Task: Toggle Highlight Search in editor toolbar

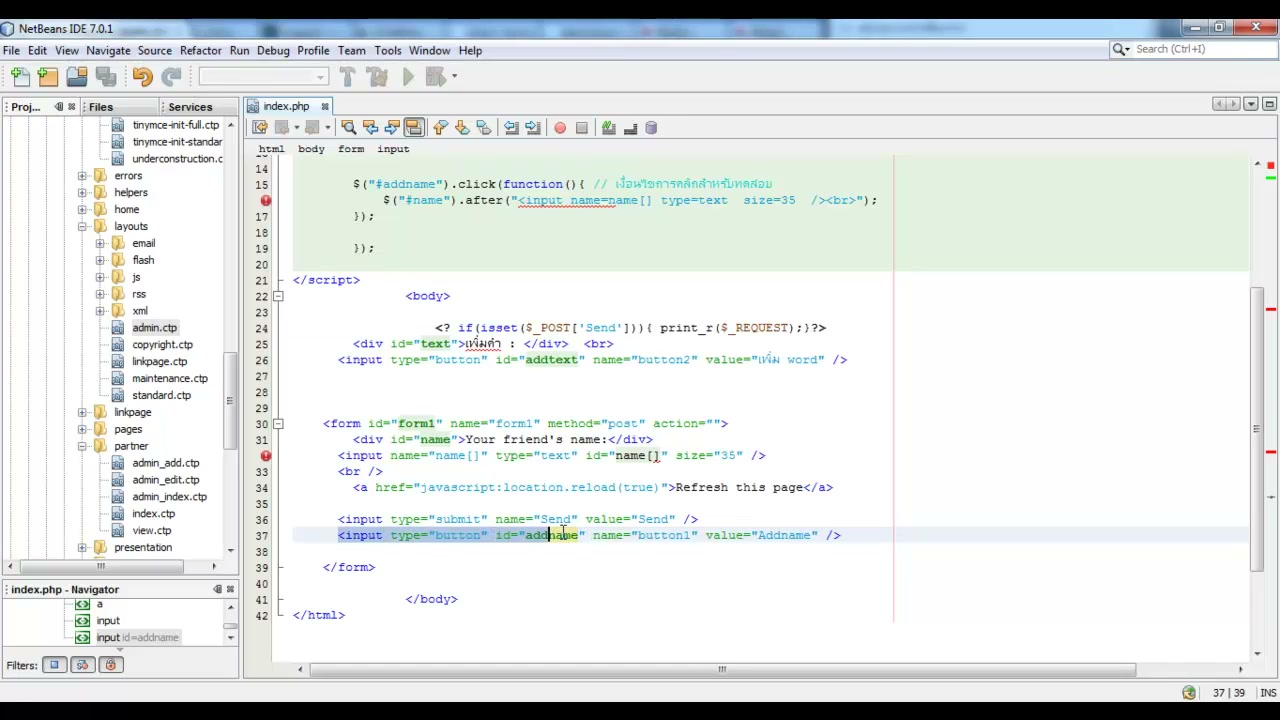Action: point(414,128)
